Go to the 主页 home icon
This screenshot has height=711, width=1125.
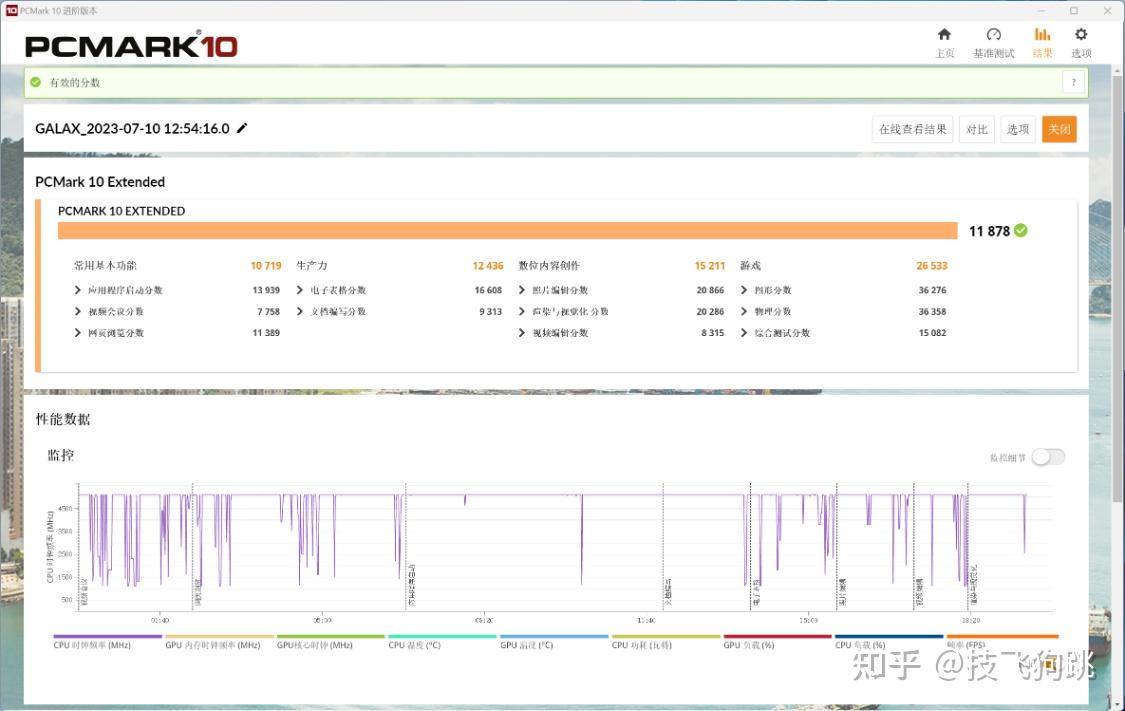(x=944, y=34)
